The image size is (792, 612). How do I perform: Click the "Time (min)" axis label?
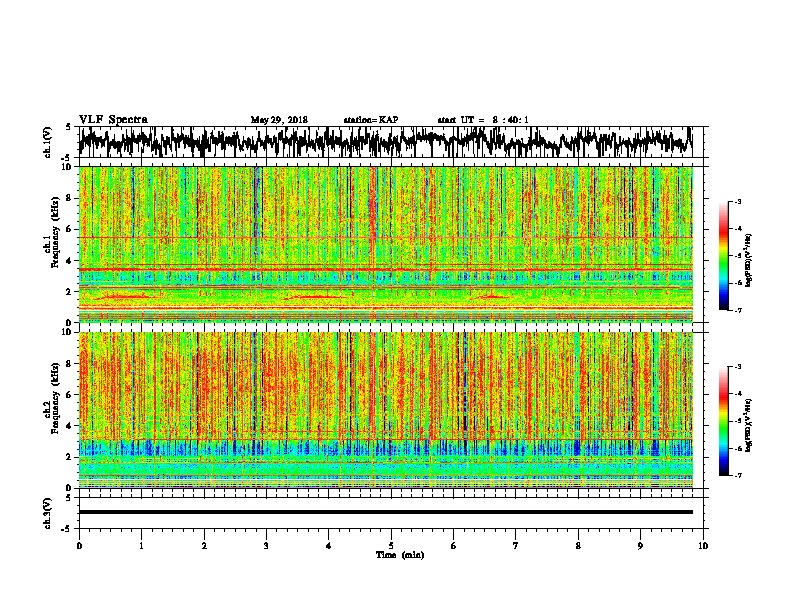400,555
